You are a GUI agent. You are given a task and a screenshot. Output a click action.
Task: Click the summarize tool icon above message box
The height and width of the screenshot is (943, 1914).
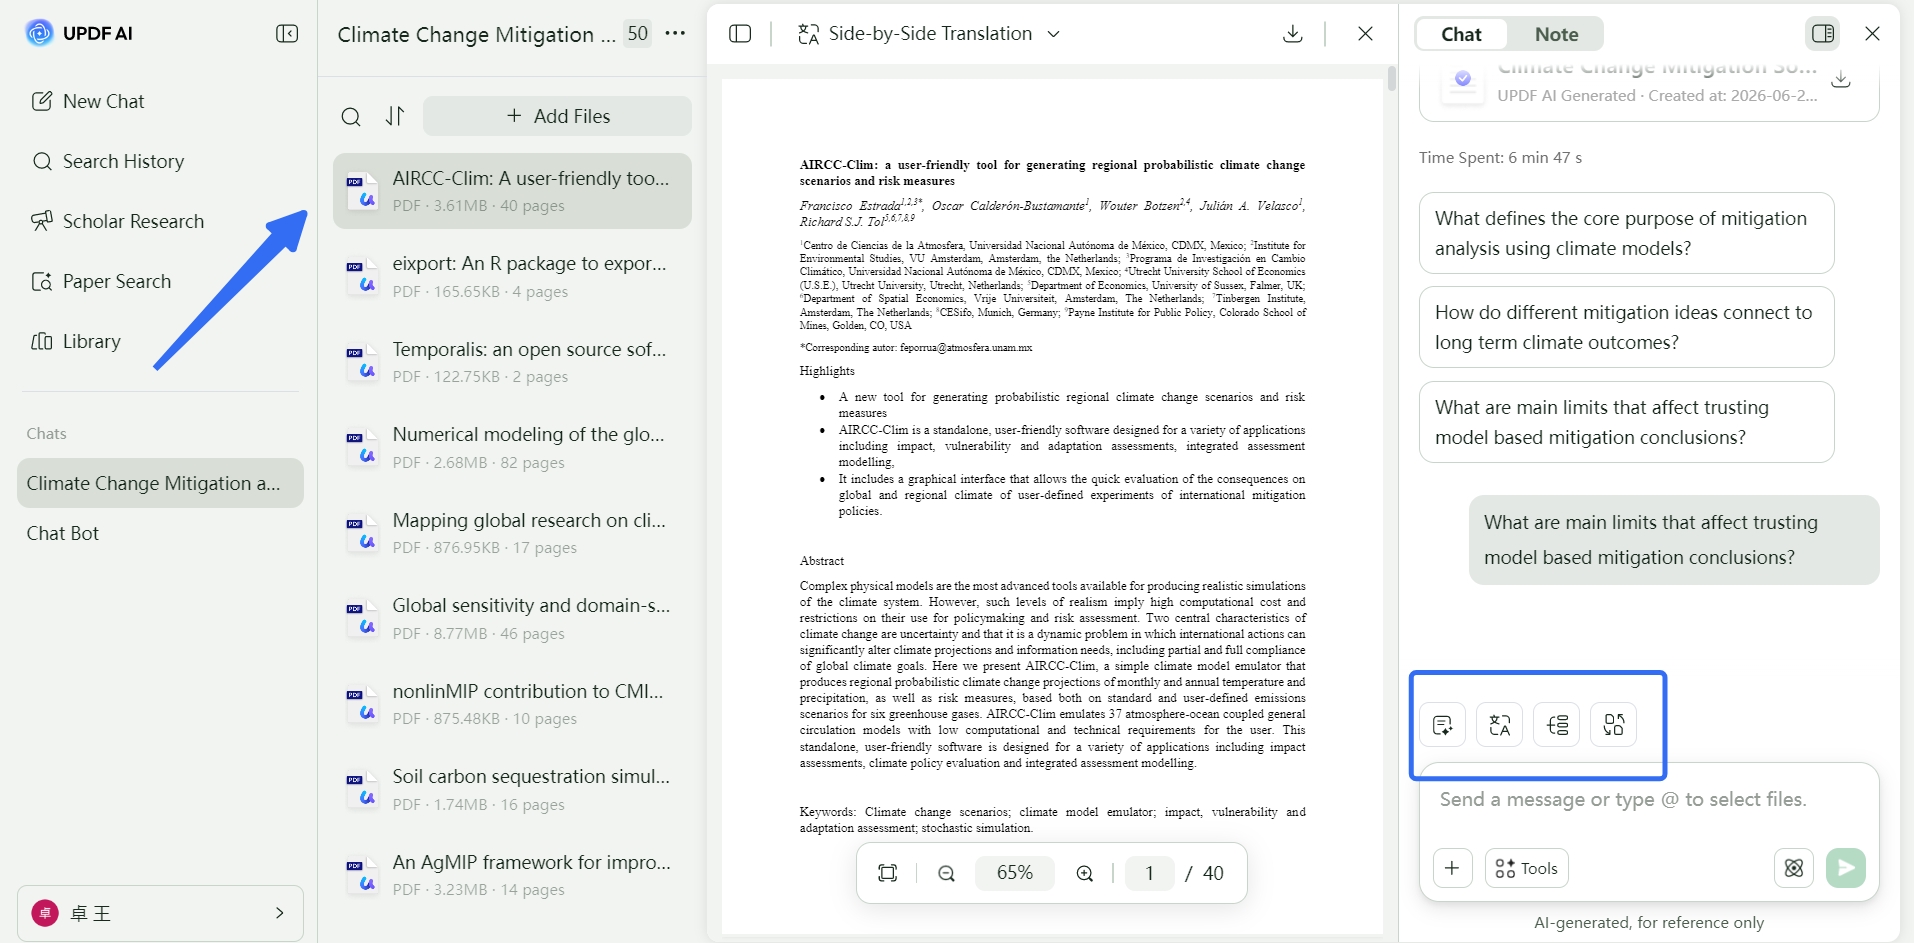[1442, 725]
